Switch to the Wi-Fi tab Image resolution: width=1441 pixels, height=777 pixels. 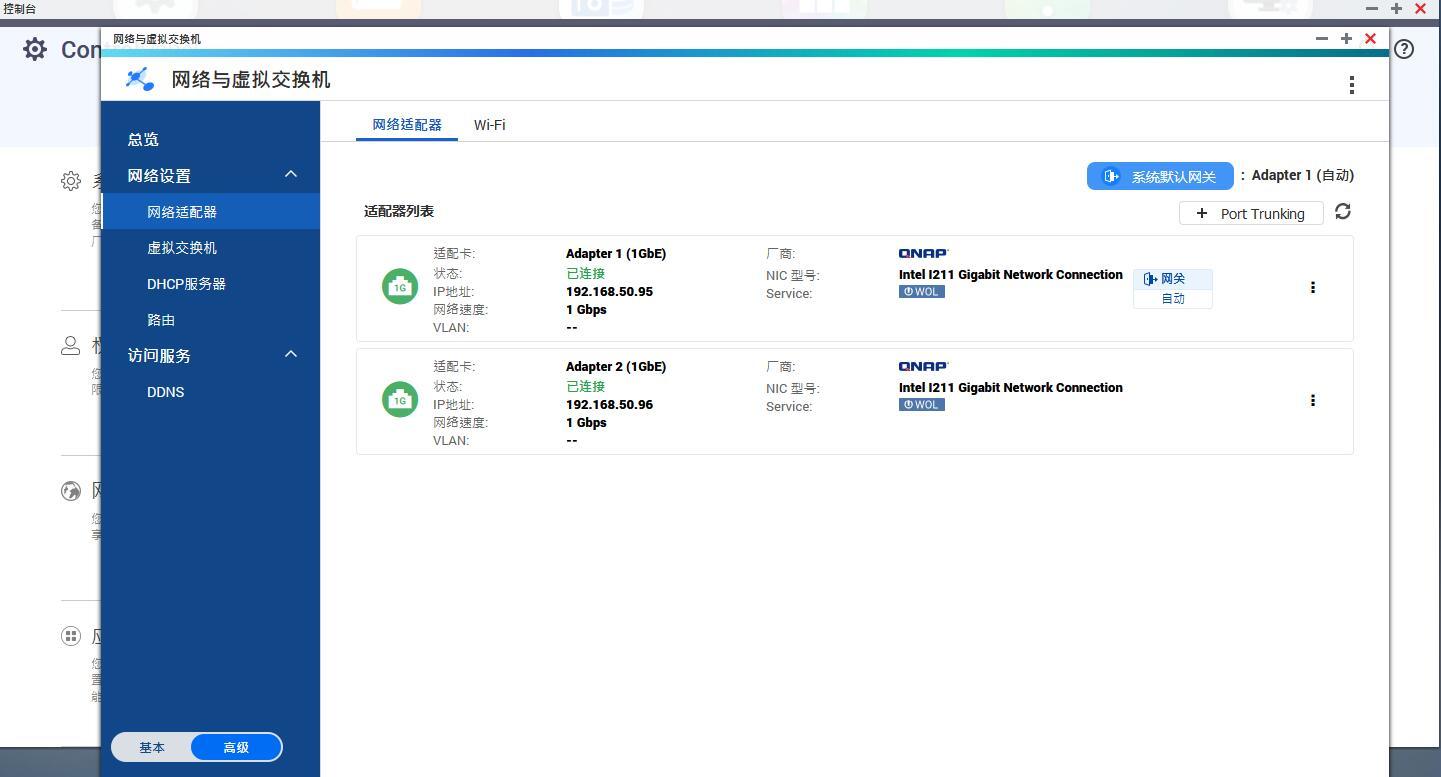pos(489,125)
